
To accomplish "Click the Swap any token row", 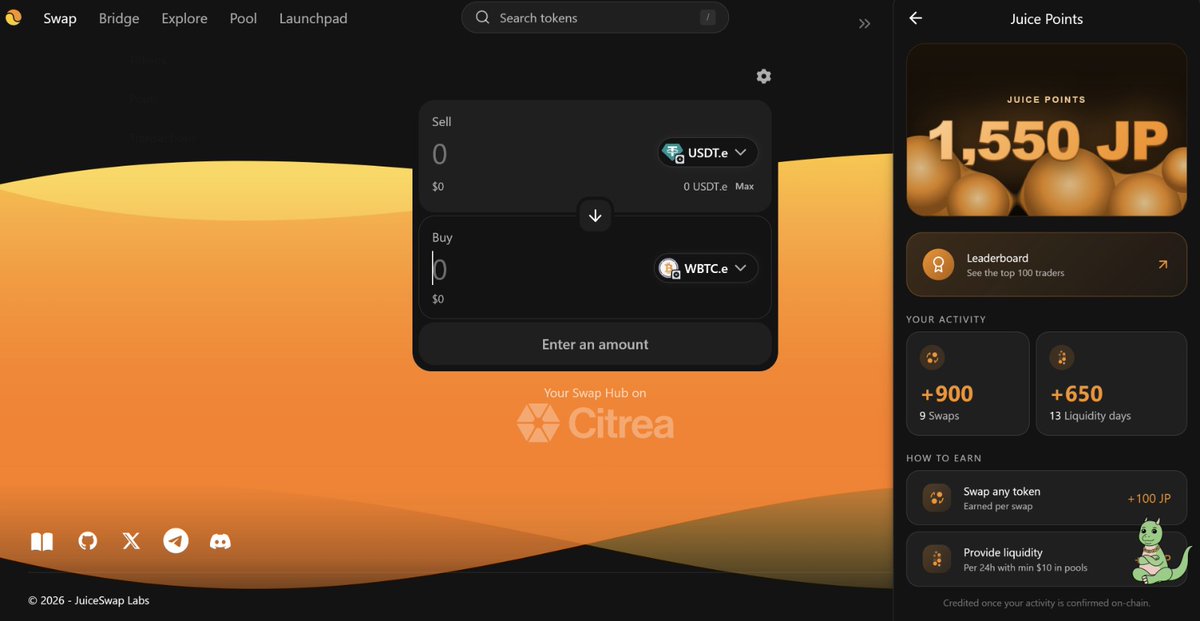I will click(x=1047, y=498).
